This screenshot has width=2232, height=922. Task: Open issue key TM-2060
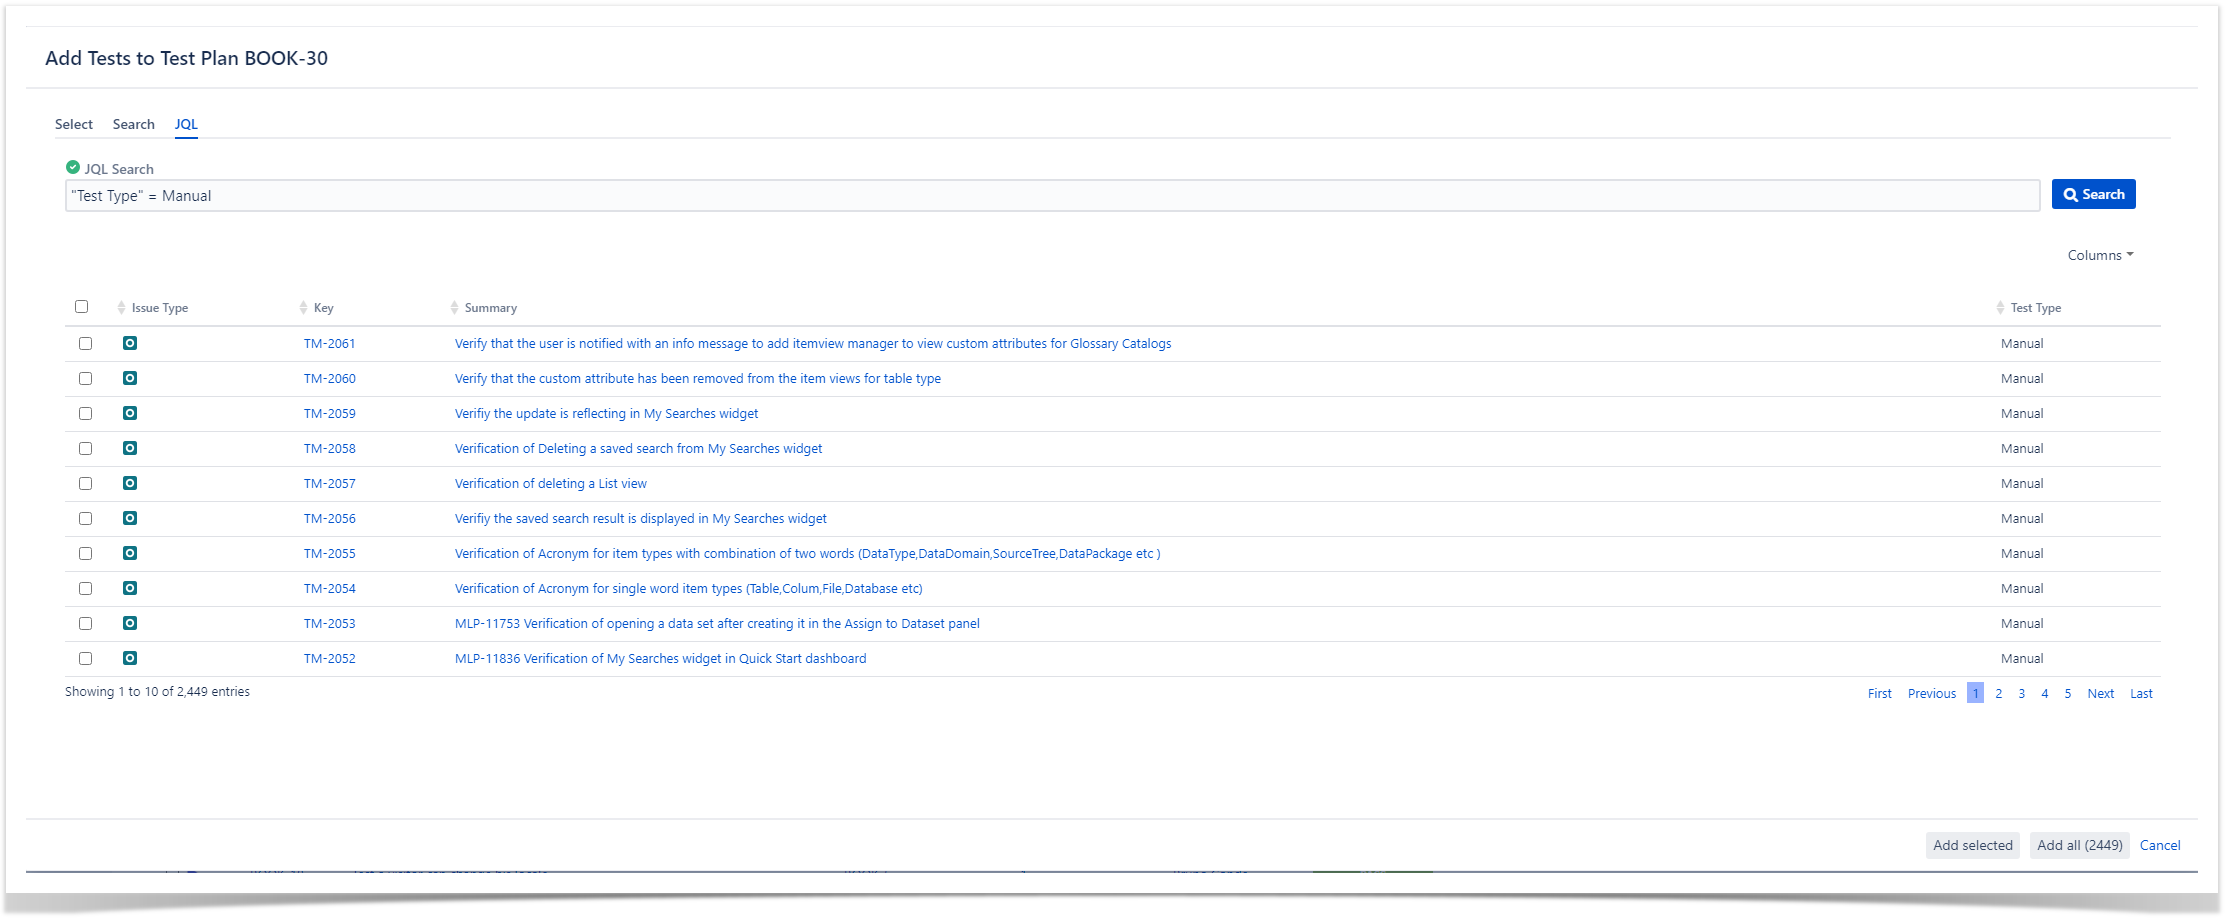coord(330,378)
